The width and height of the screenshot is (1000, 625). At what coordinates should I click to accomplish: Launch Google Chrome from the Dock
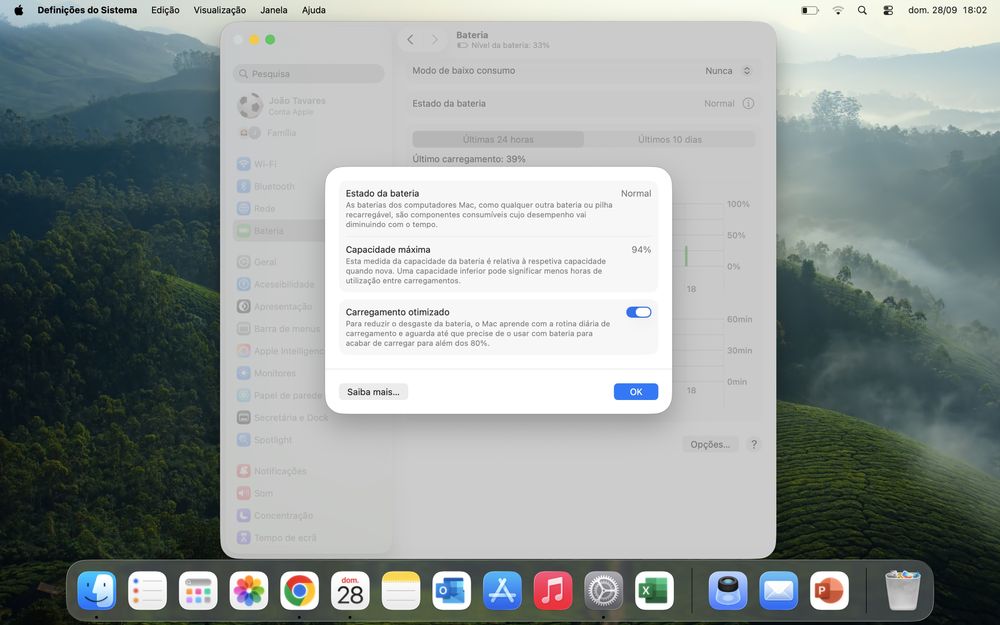coord(299,591)
